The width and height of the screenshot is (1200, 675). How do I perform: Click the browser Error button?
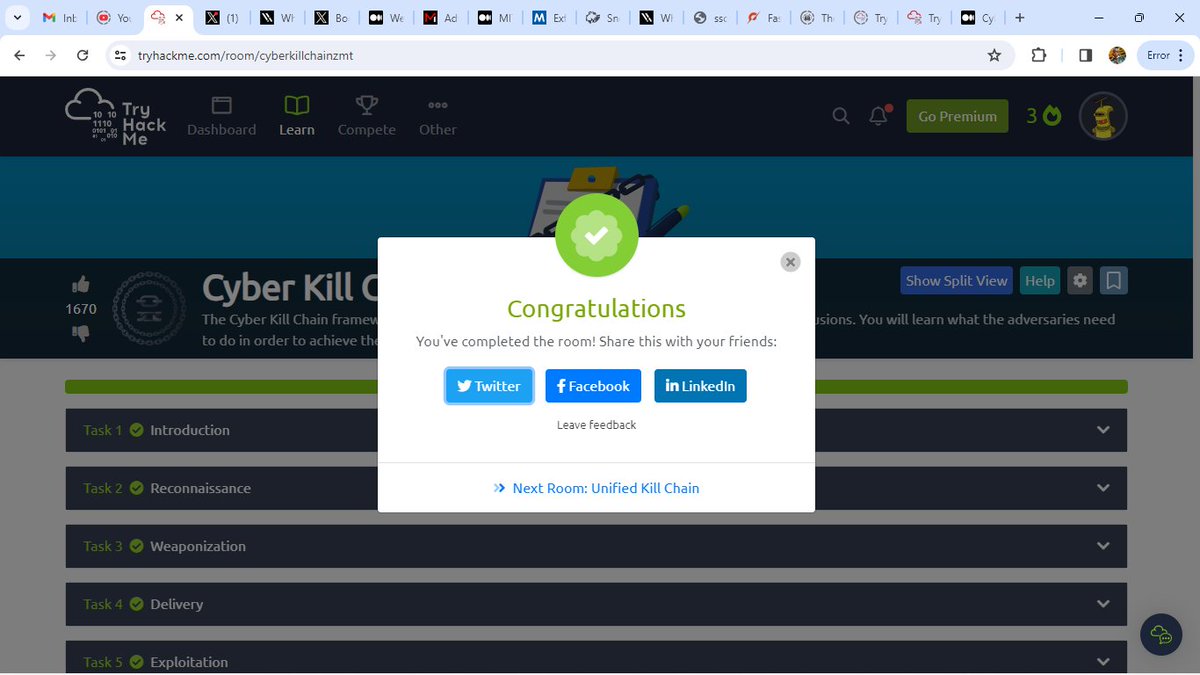point(1166,56)
